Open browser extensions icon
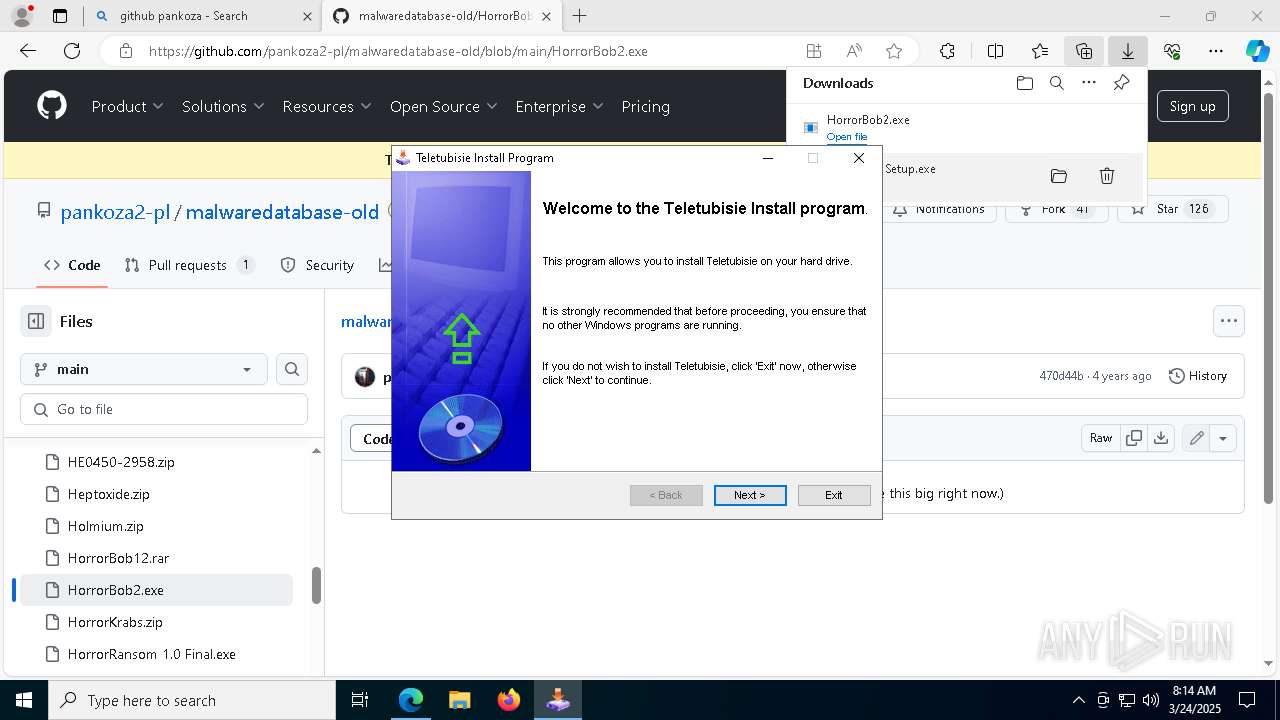The width and height of the screenshot is (1280, 720). pos(947,51)
